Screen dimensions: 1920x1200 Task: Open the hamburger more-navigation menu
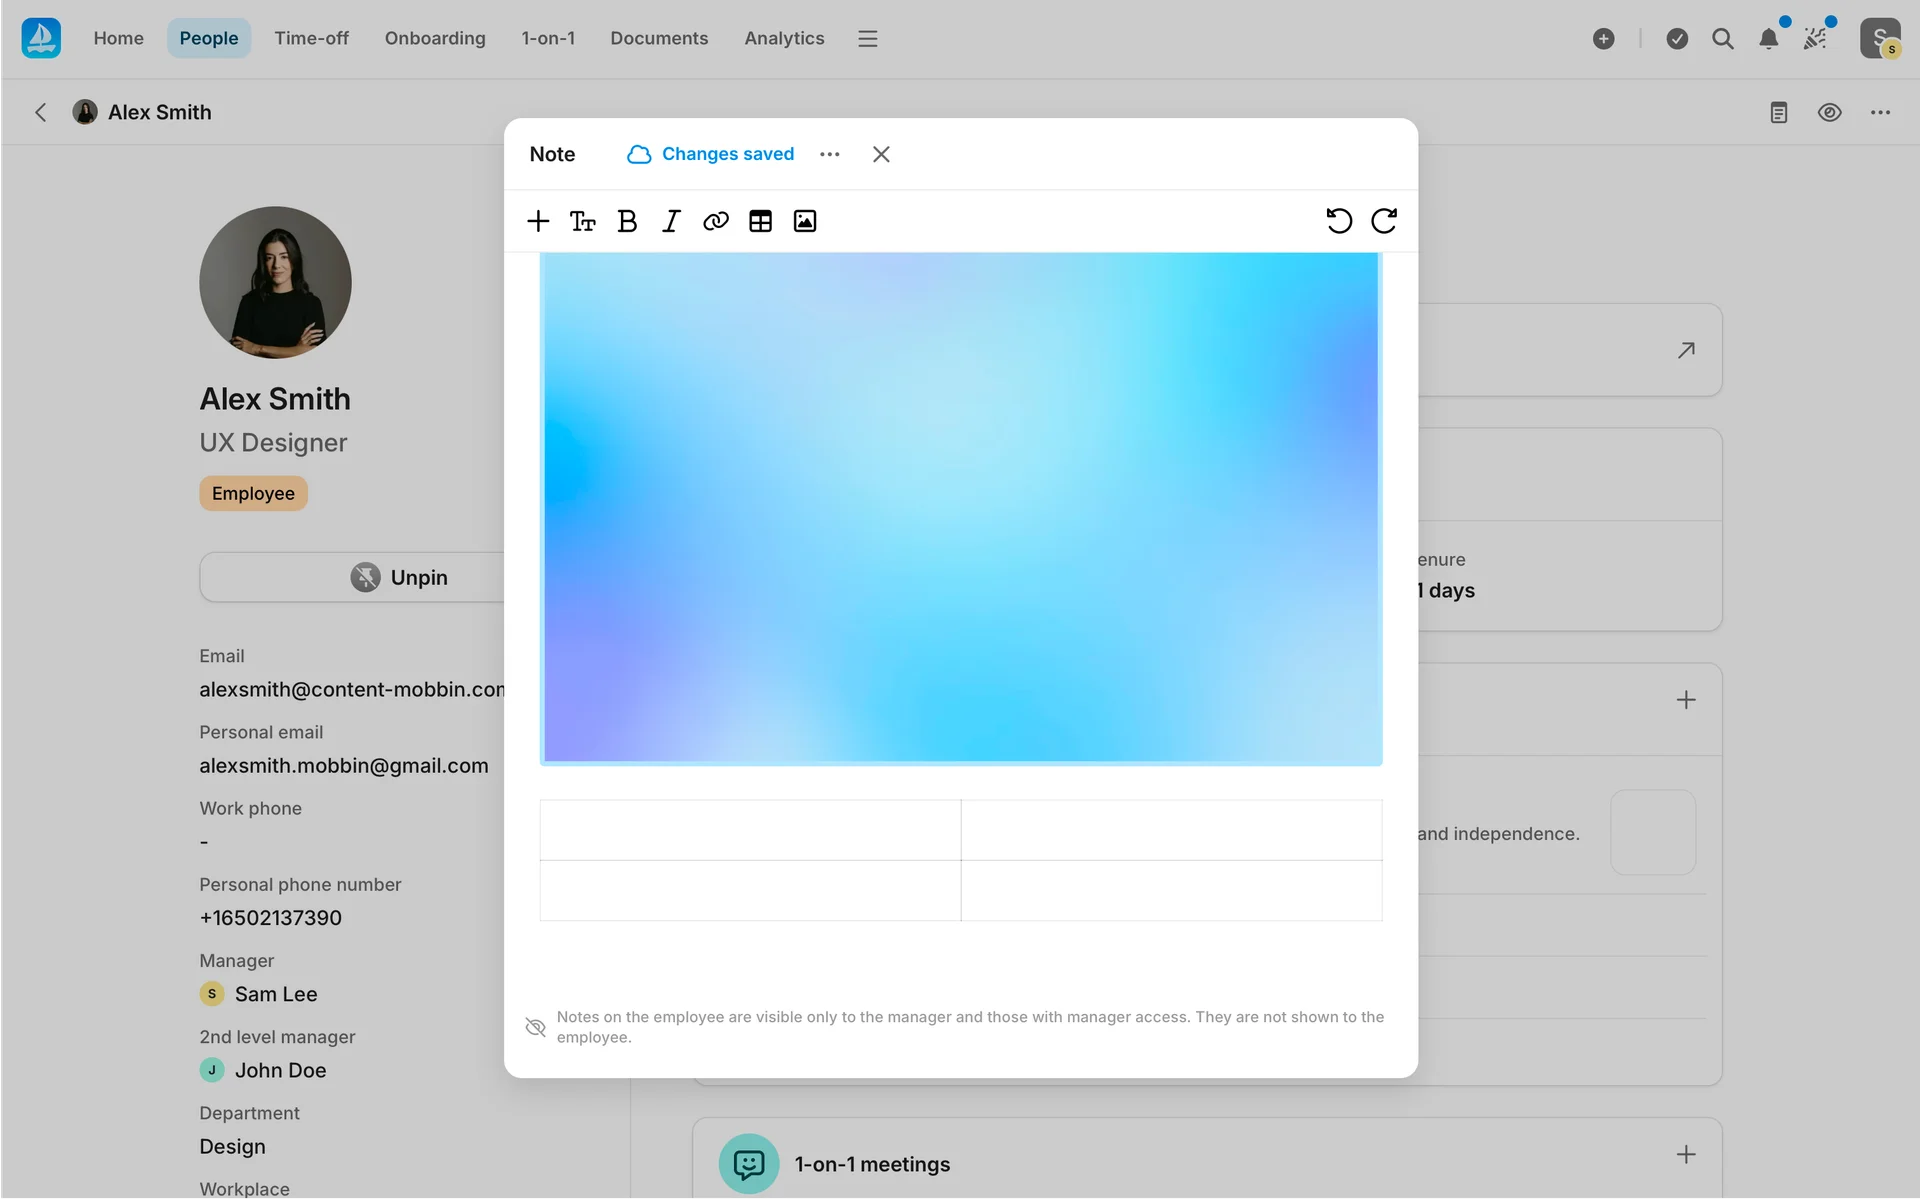pos(867,39)
